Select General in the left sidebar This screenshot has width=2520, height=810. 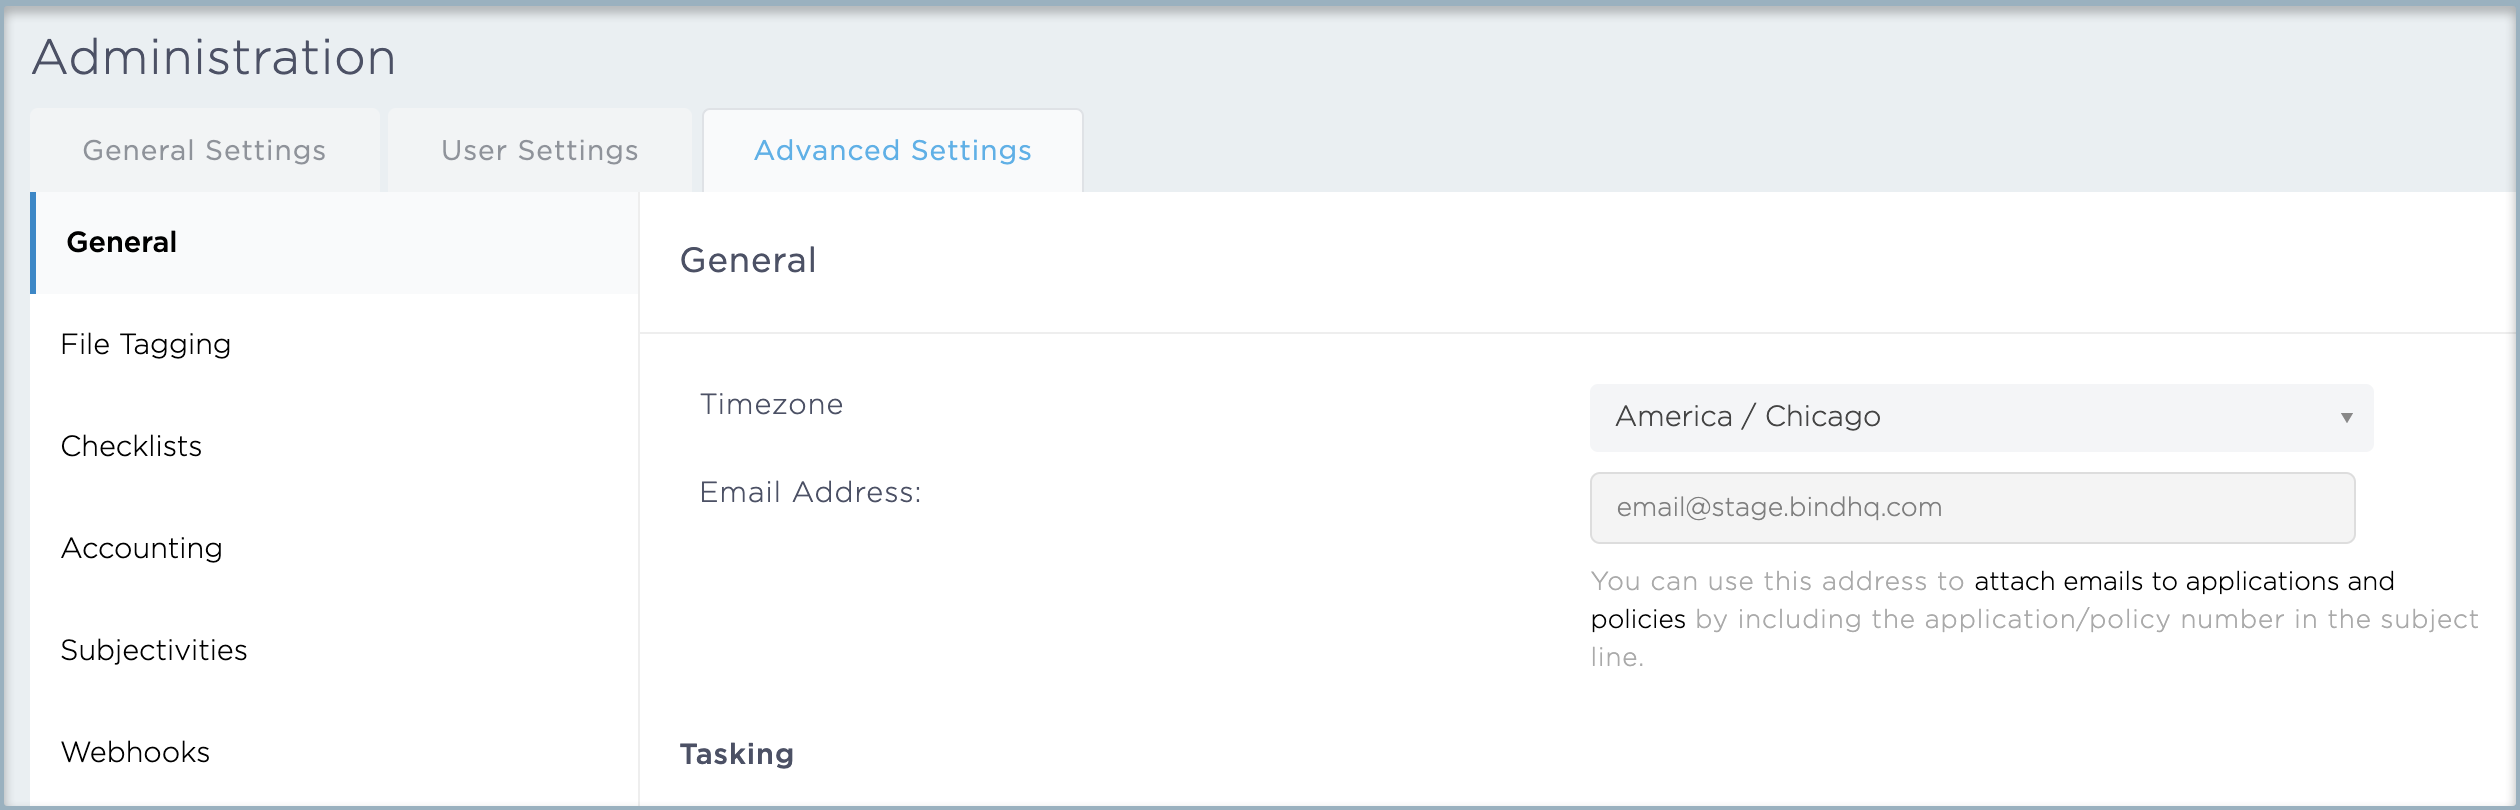122,243
